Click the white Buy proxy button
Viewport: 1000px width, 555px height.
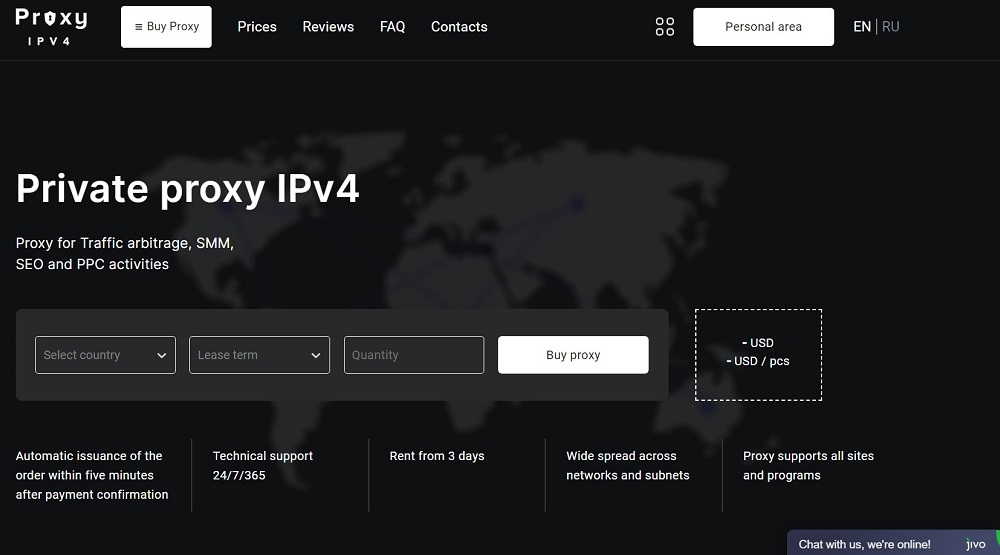(573, 355)
